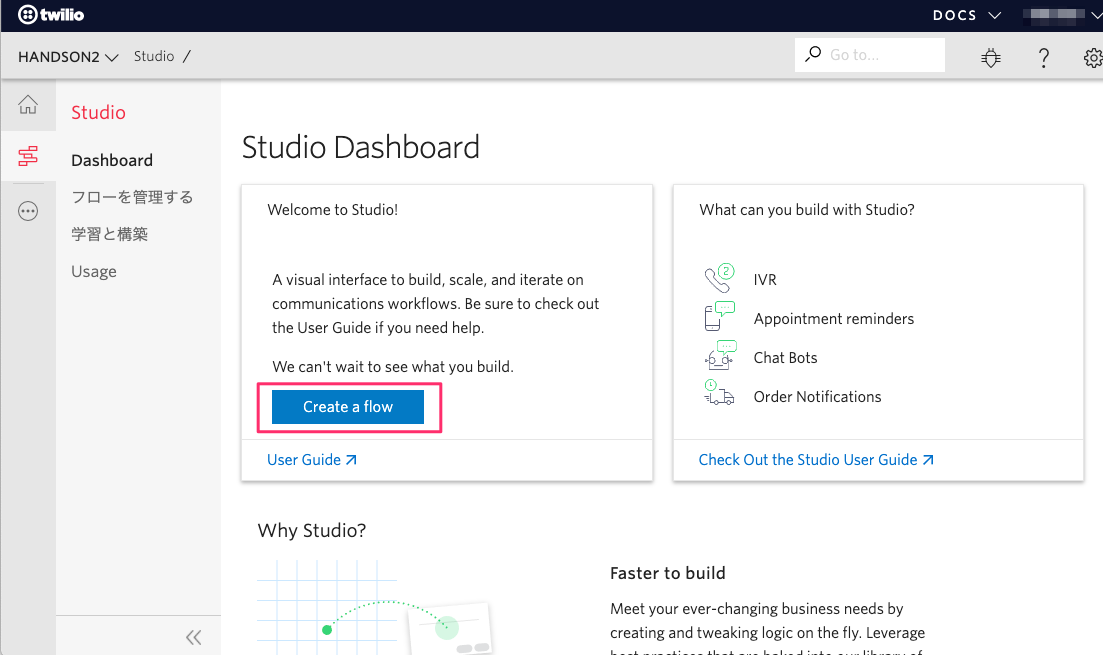The image size is (1103, 655).
Task: Click Order Notifications text
Action: click(817, 397)
